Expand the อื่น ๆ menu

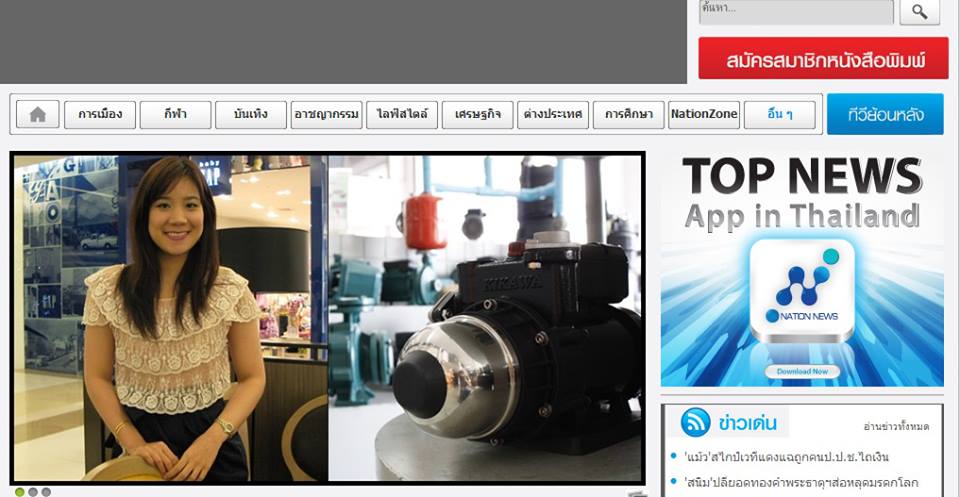click(779, 114)
